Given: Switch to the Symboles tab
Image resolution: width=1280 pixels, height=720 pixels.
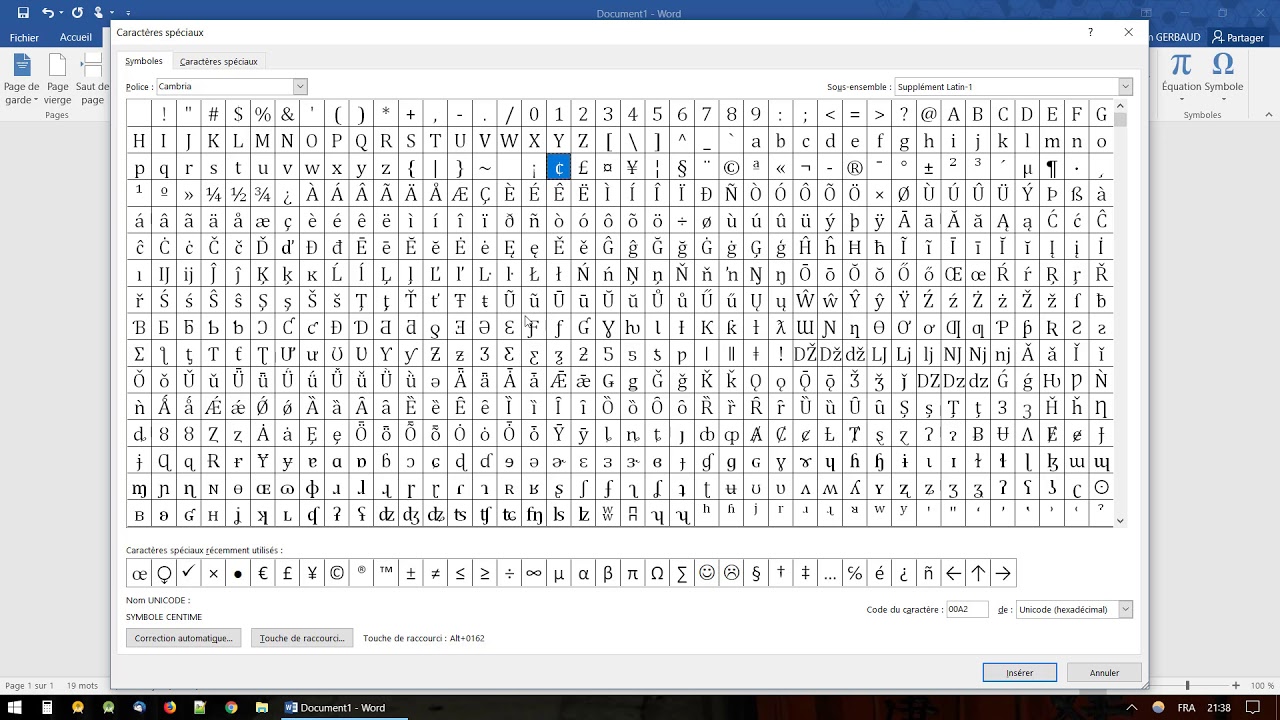Looking at the screenshot, I should 144,61.
